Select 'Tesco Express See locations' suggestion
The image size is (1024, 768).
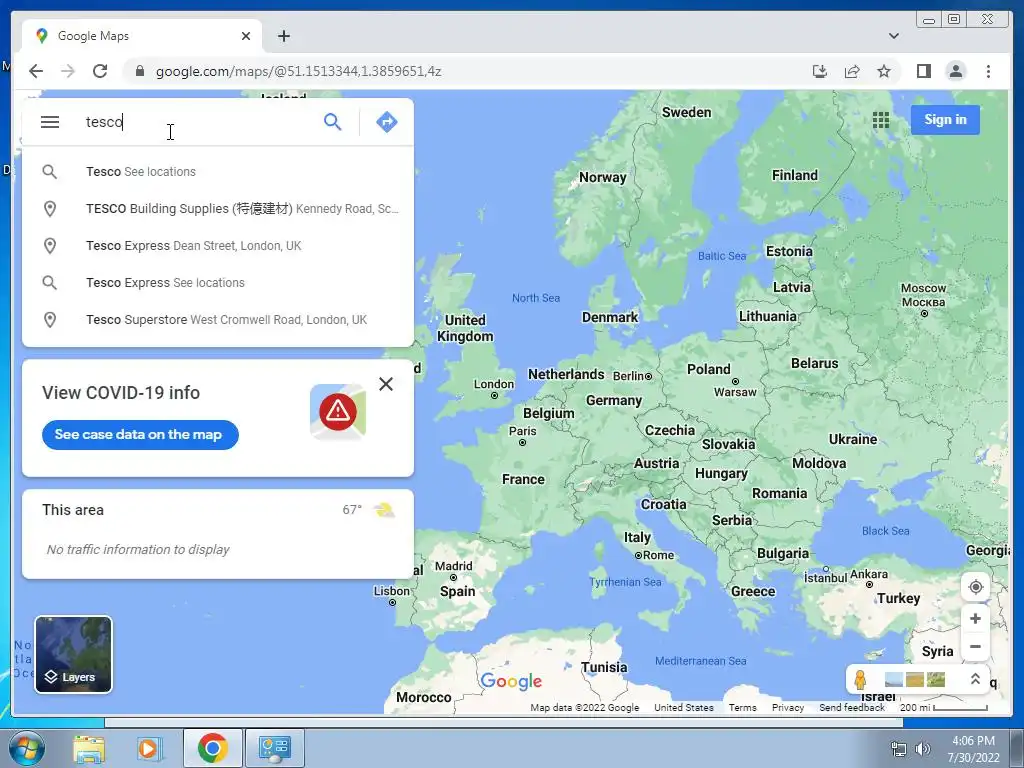(217, 283)
